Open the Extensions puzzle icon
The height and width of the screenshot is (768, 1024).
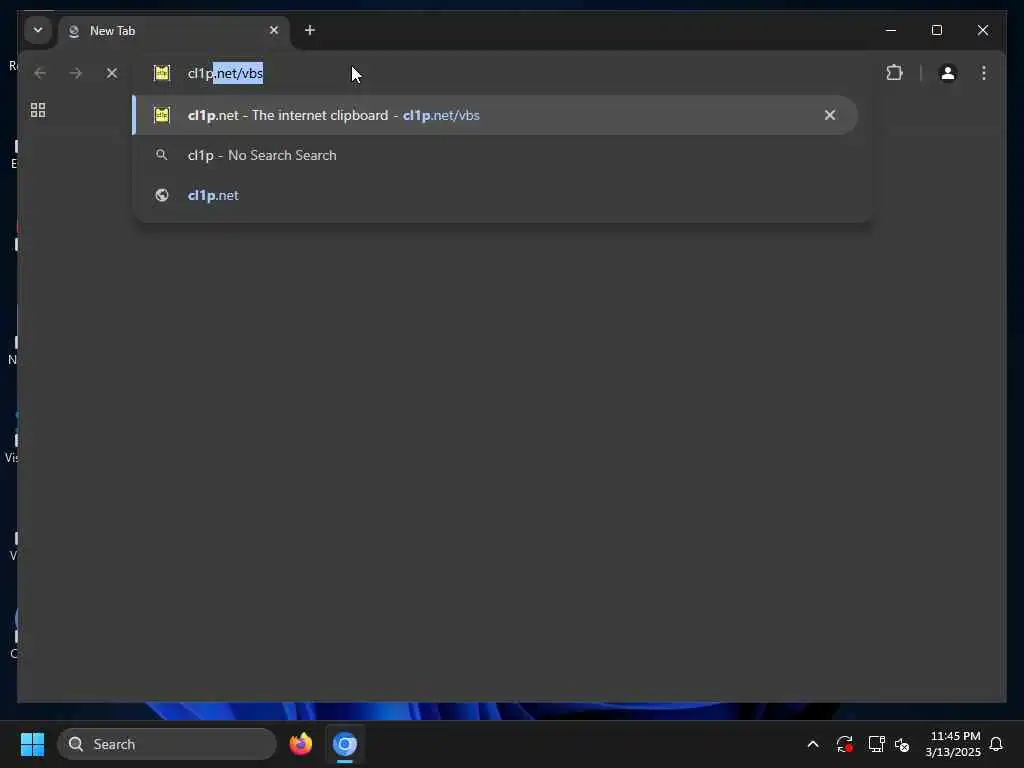[894, 72]
